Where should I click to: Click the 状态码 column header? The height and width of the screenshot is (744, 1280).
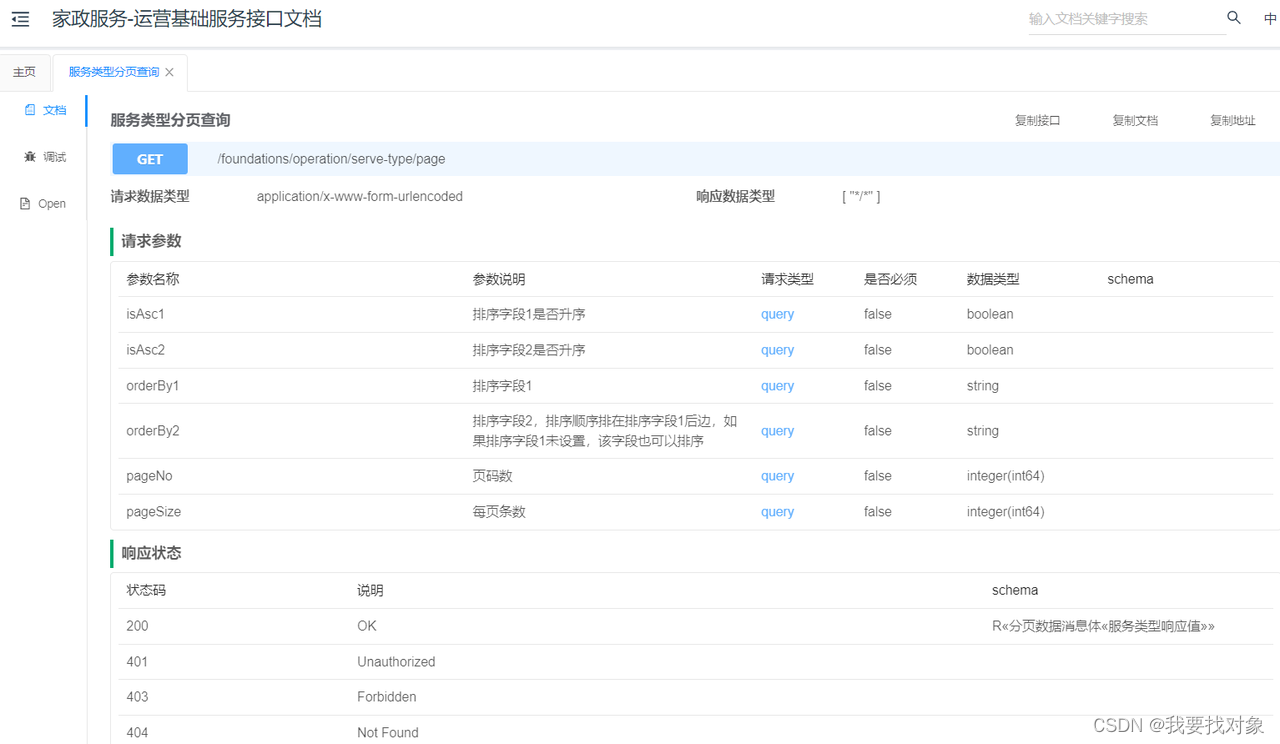click(146, 591)
